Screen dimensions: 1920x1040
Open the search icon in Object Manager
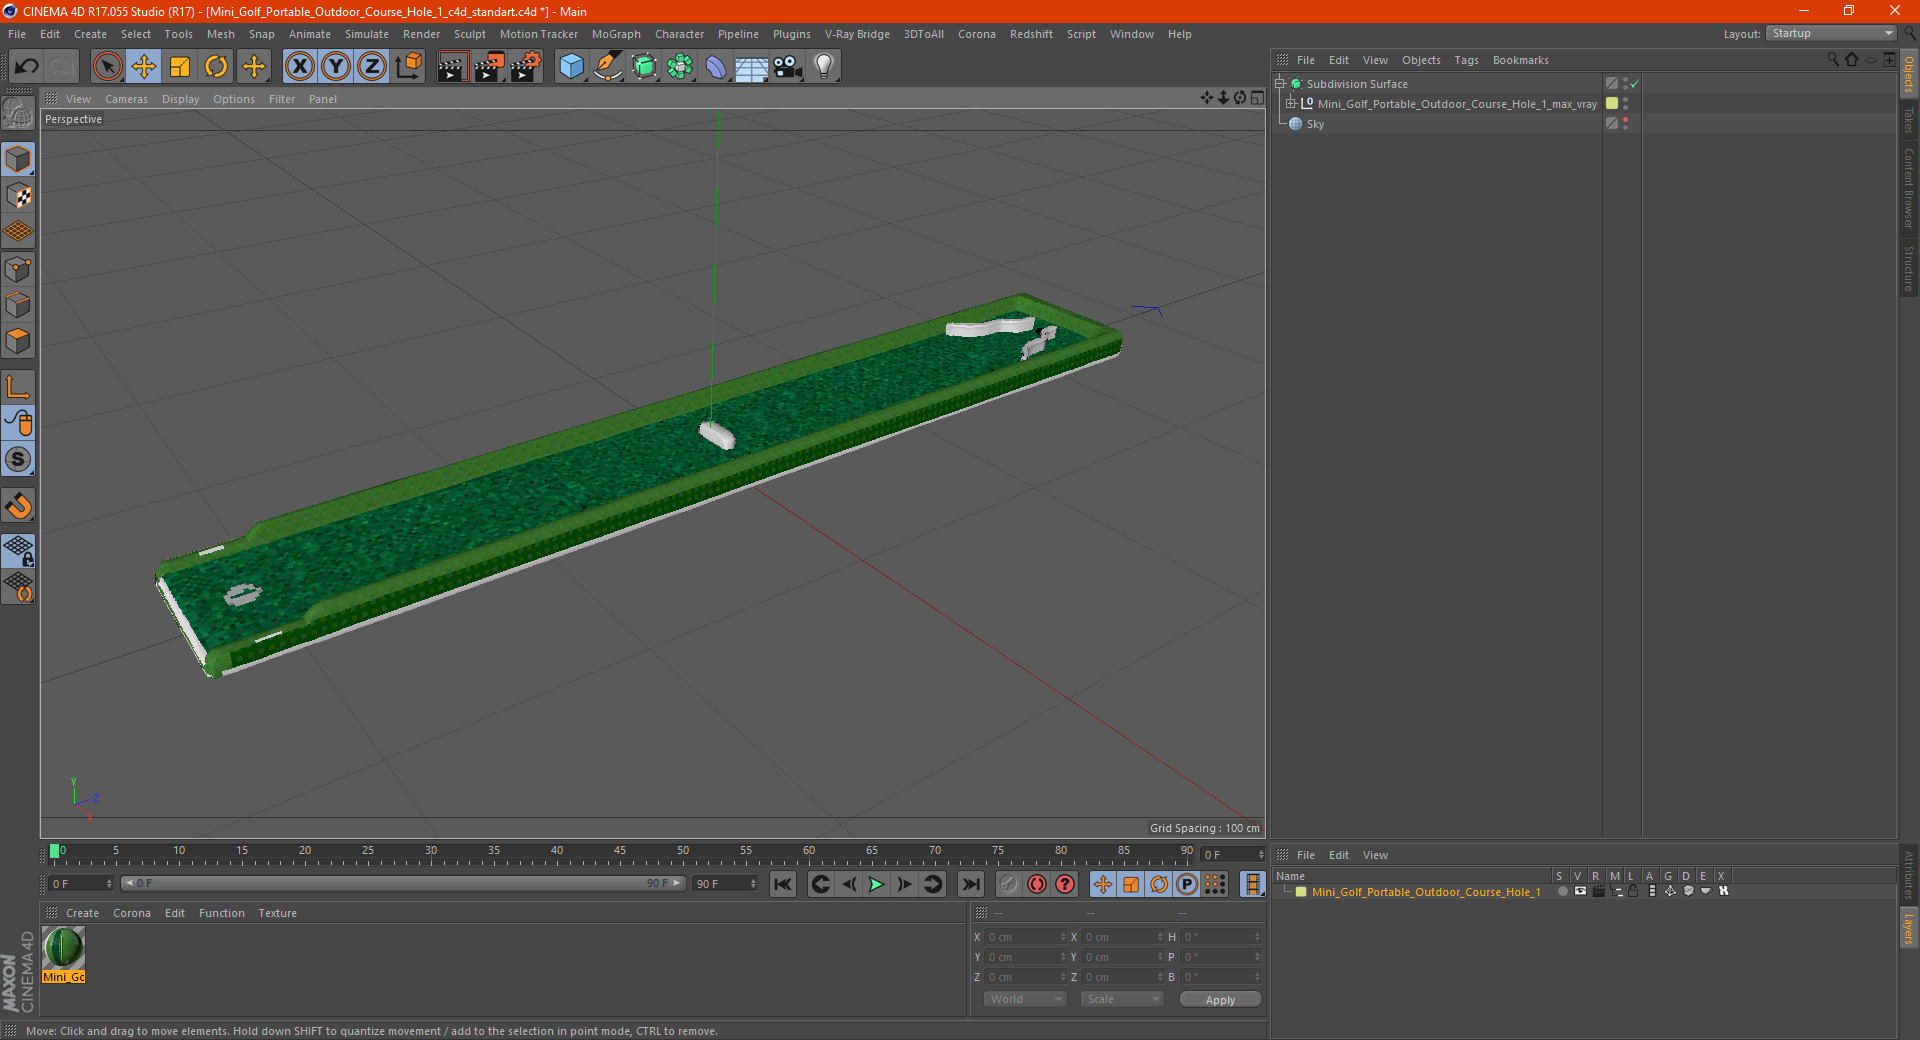coord(1832,60)
